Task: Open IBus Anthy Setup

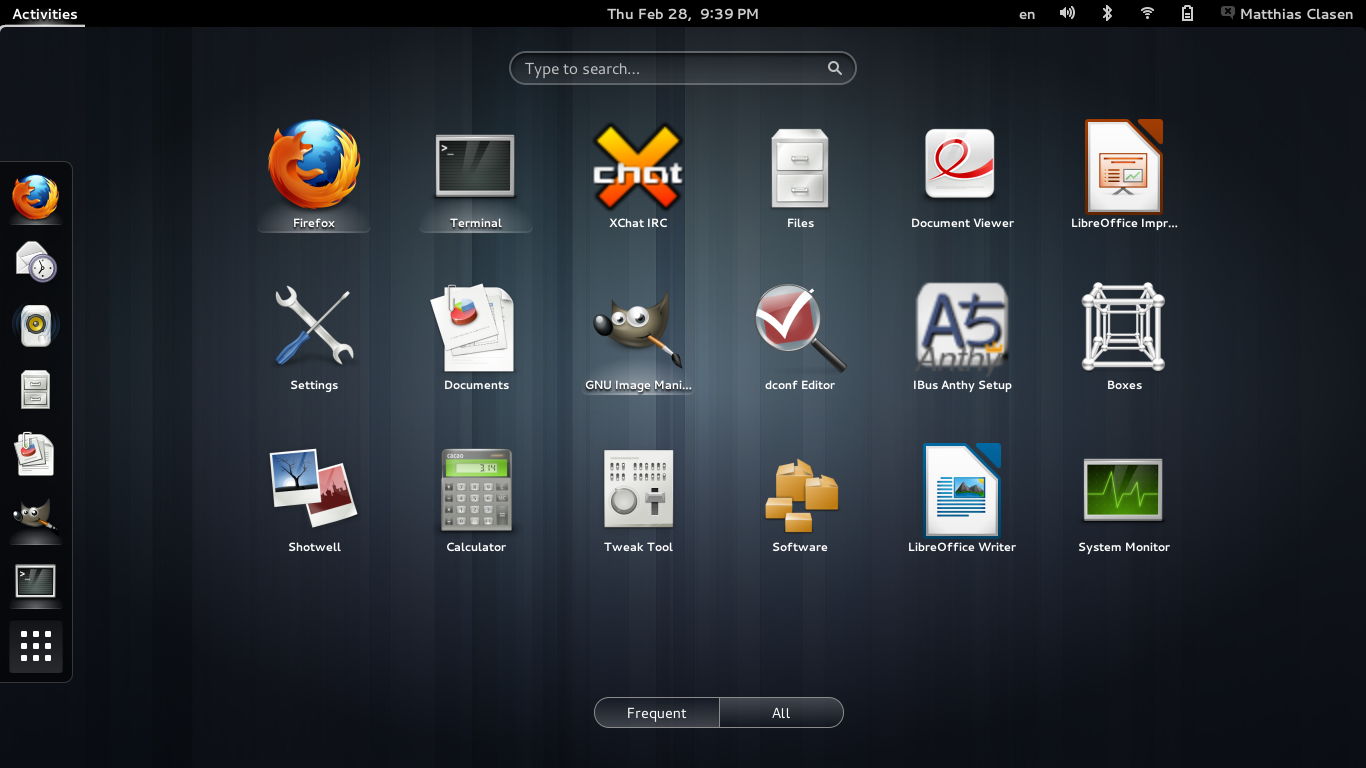Action: coord(962,327)
